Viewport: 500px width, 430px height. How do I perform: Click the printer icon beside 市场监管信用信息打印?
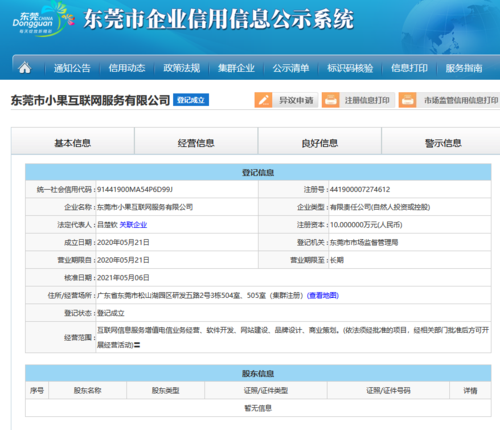pyautogui.click(x=407, y=100)
